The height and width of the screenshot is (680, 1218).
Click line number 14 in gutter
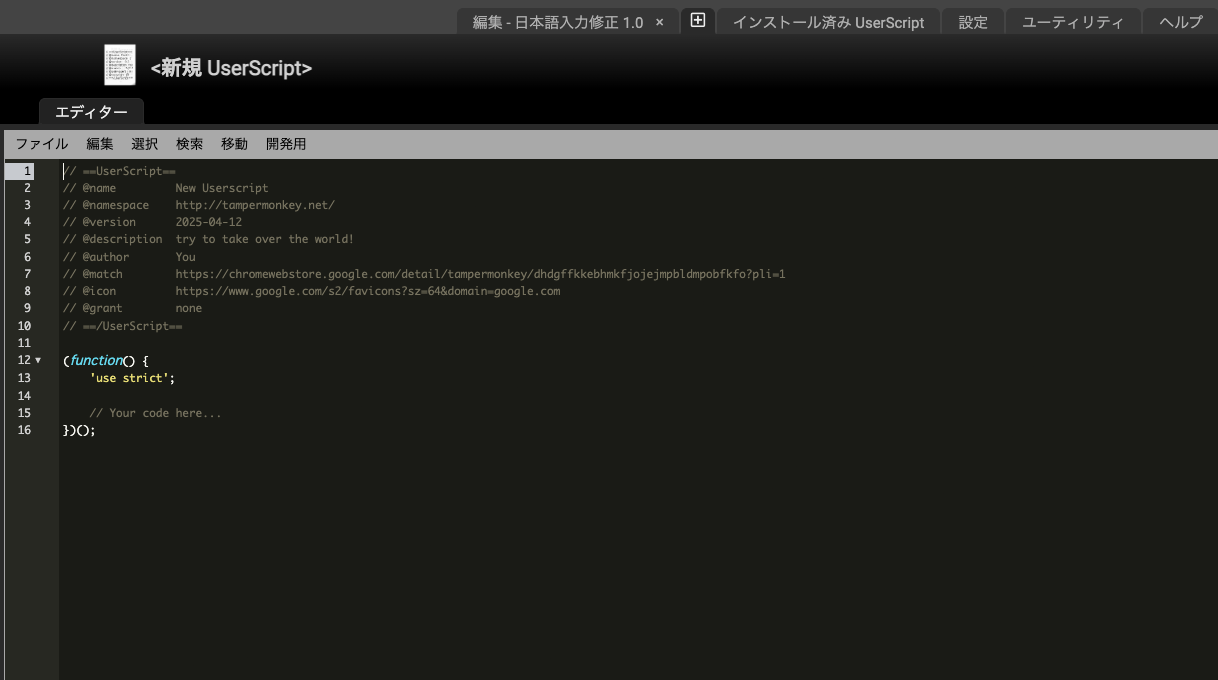(24, 396)
